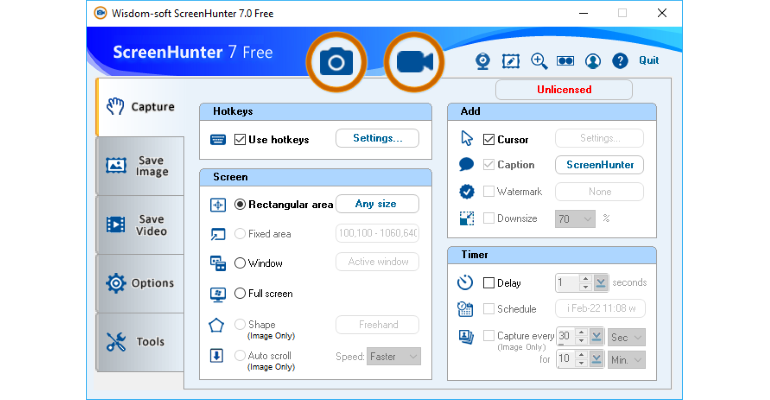Viewport: 770px width, 400px height.
Task: Expand the Delay seconds dropdown arrow
Action: point(600,283)
